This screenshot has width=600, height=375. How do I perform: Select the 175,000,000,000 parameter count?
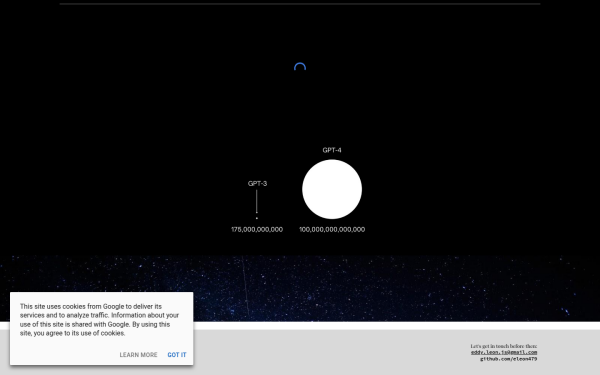[257, 229]
